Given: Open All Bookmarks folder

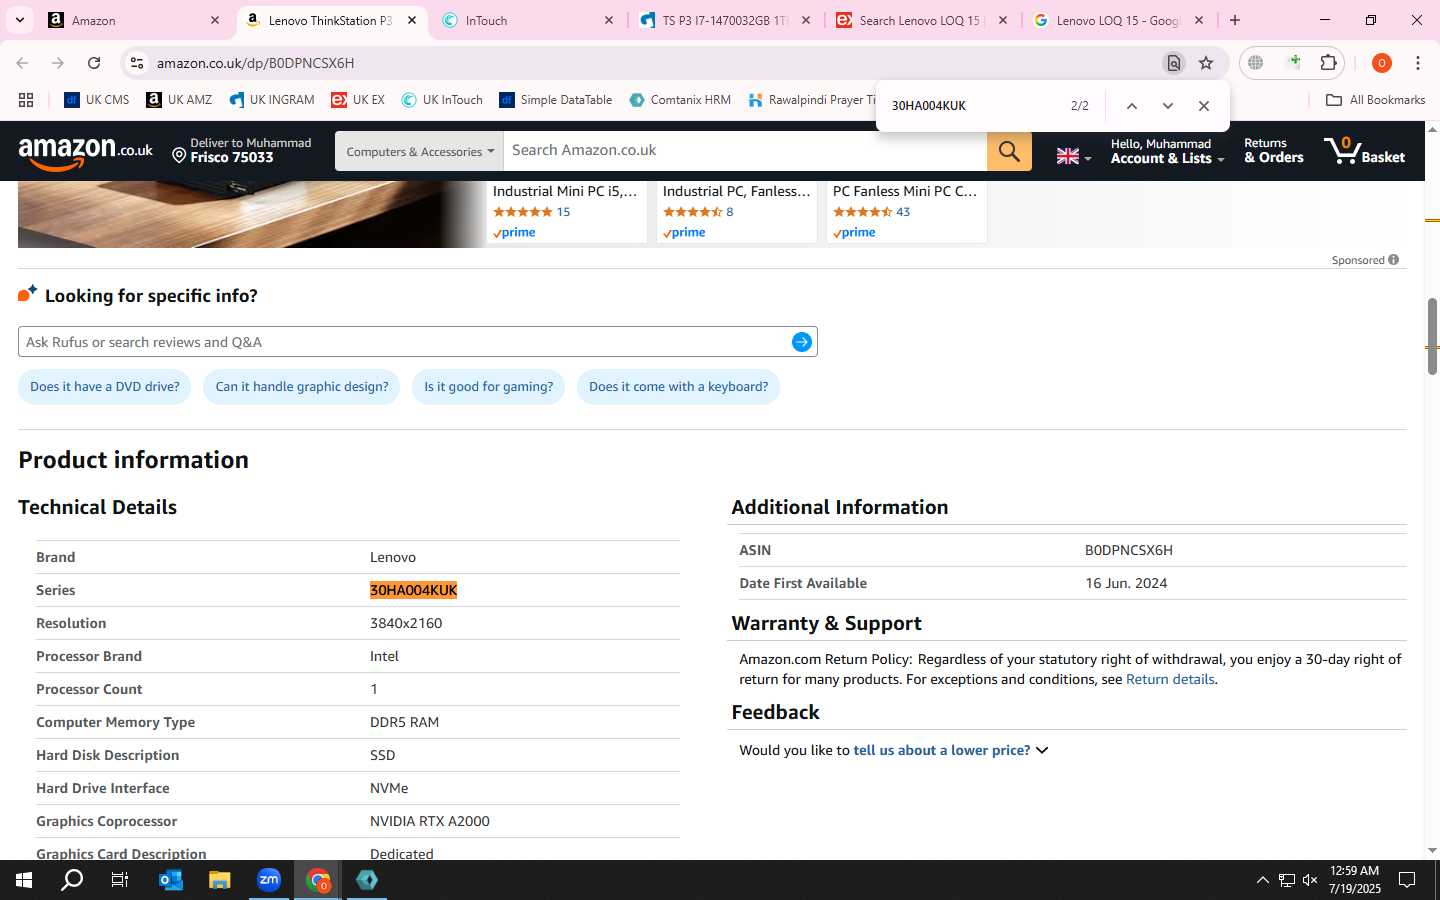Looking at the screenshot, I should (1375, 100).
